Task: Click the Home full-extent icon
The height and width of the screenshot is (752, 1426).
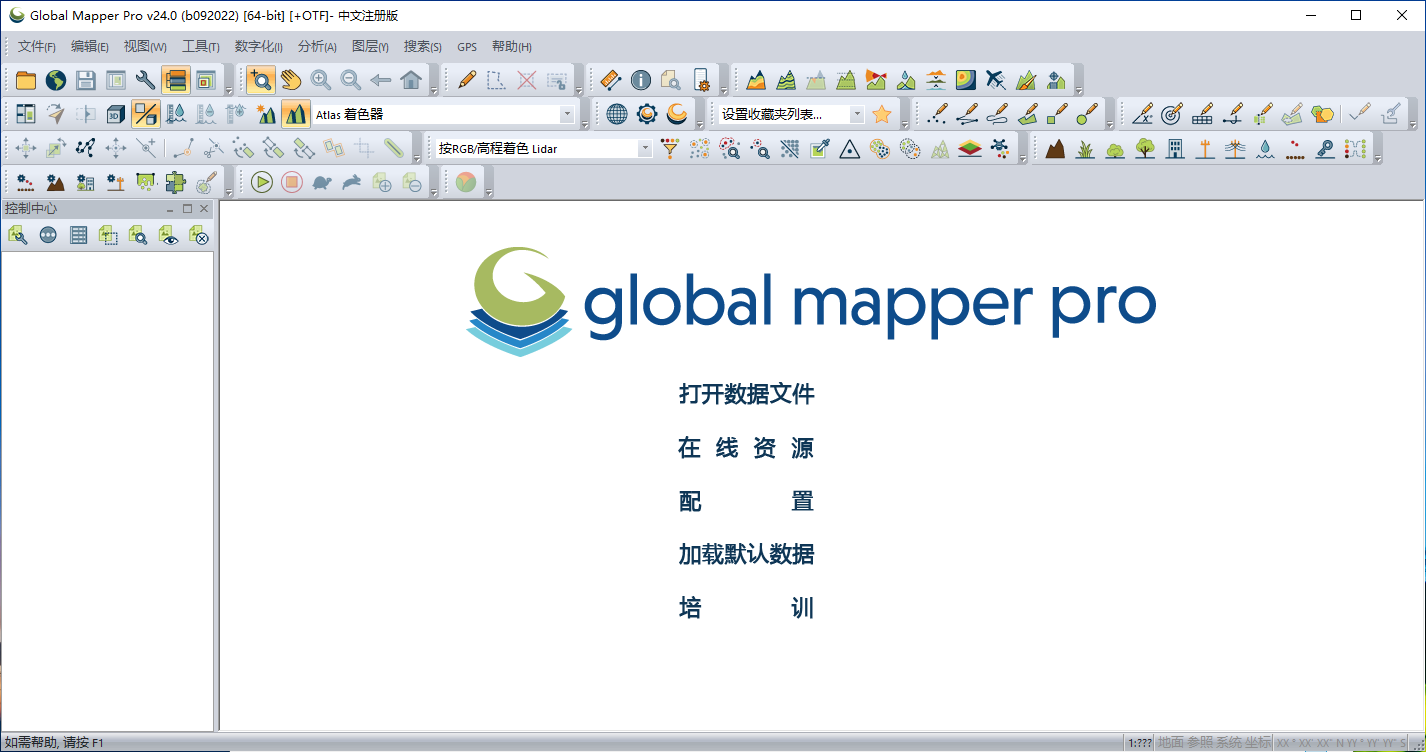Action: [x=409, y=80]
